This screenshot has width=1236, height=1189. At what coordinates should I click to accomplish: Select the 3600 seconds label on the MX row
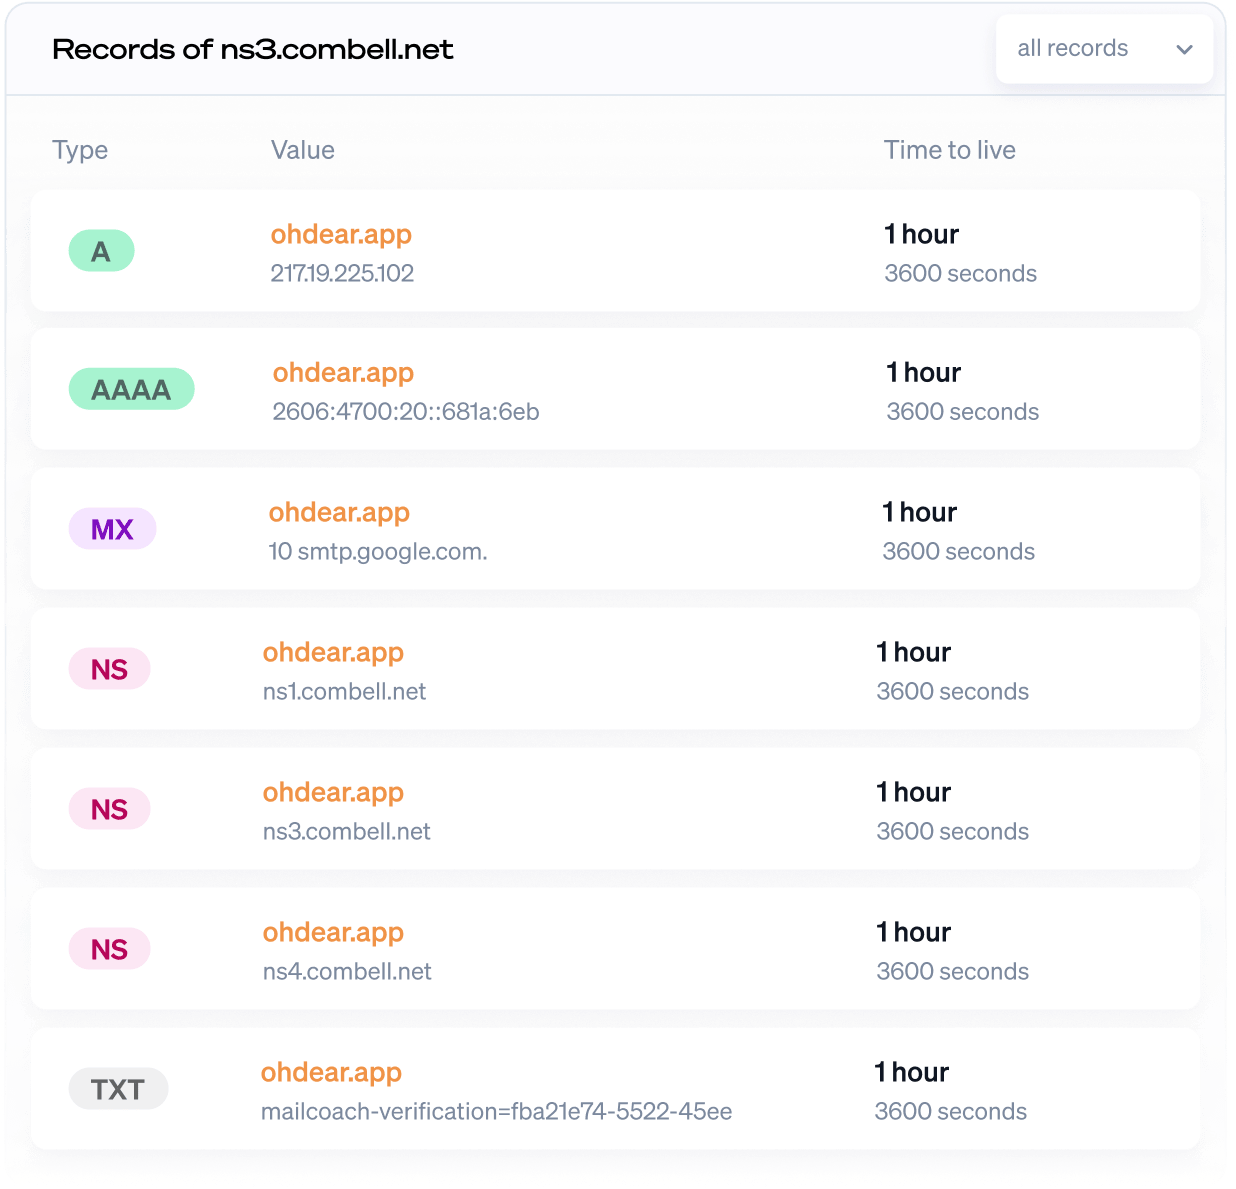958,551
